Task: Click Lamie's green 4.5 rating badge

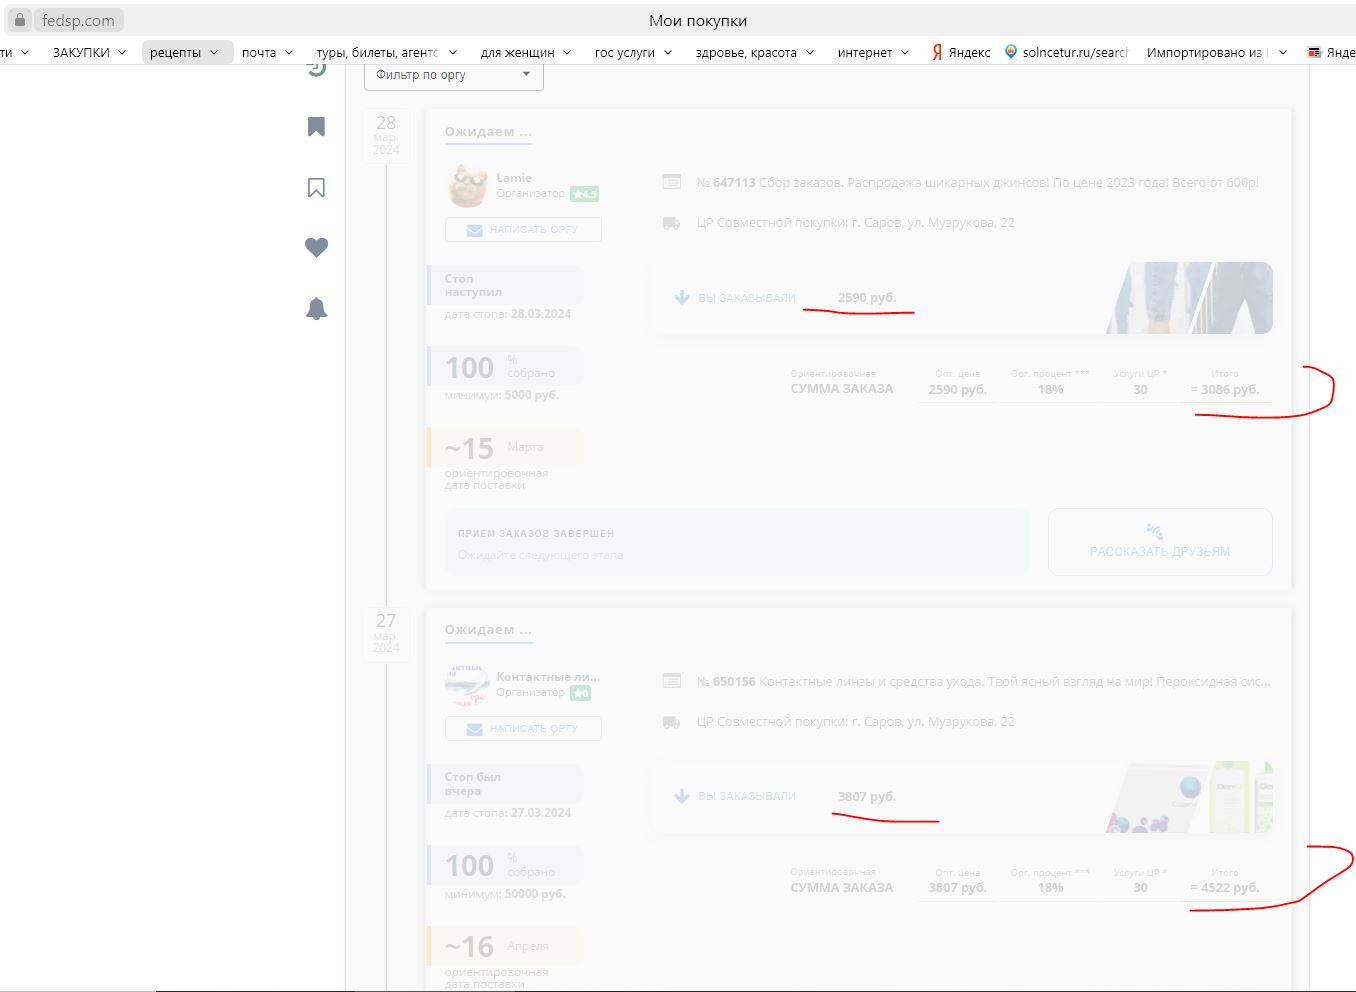Action: (x=584, y=194)
